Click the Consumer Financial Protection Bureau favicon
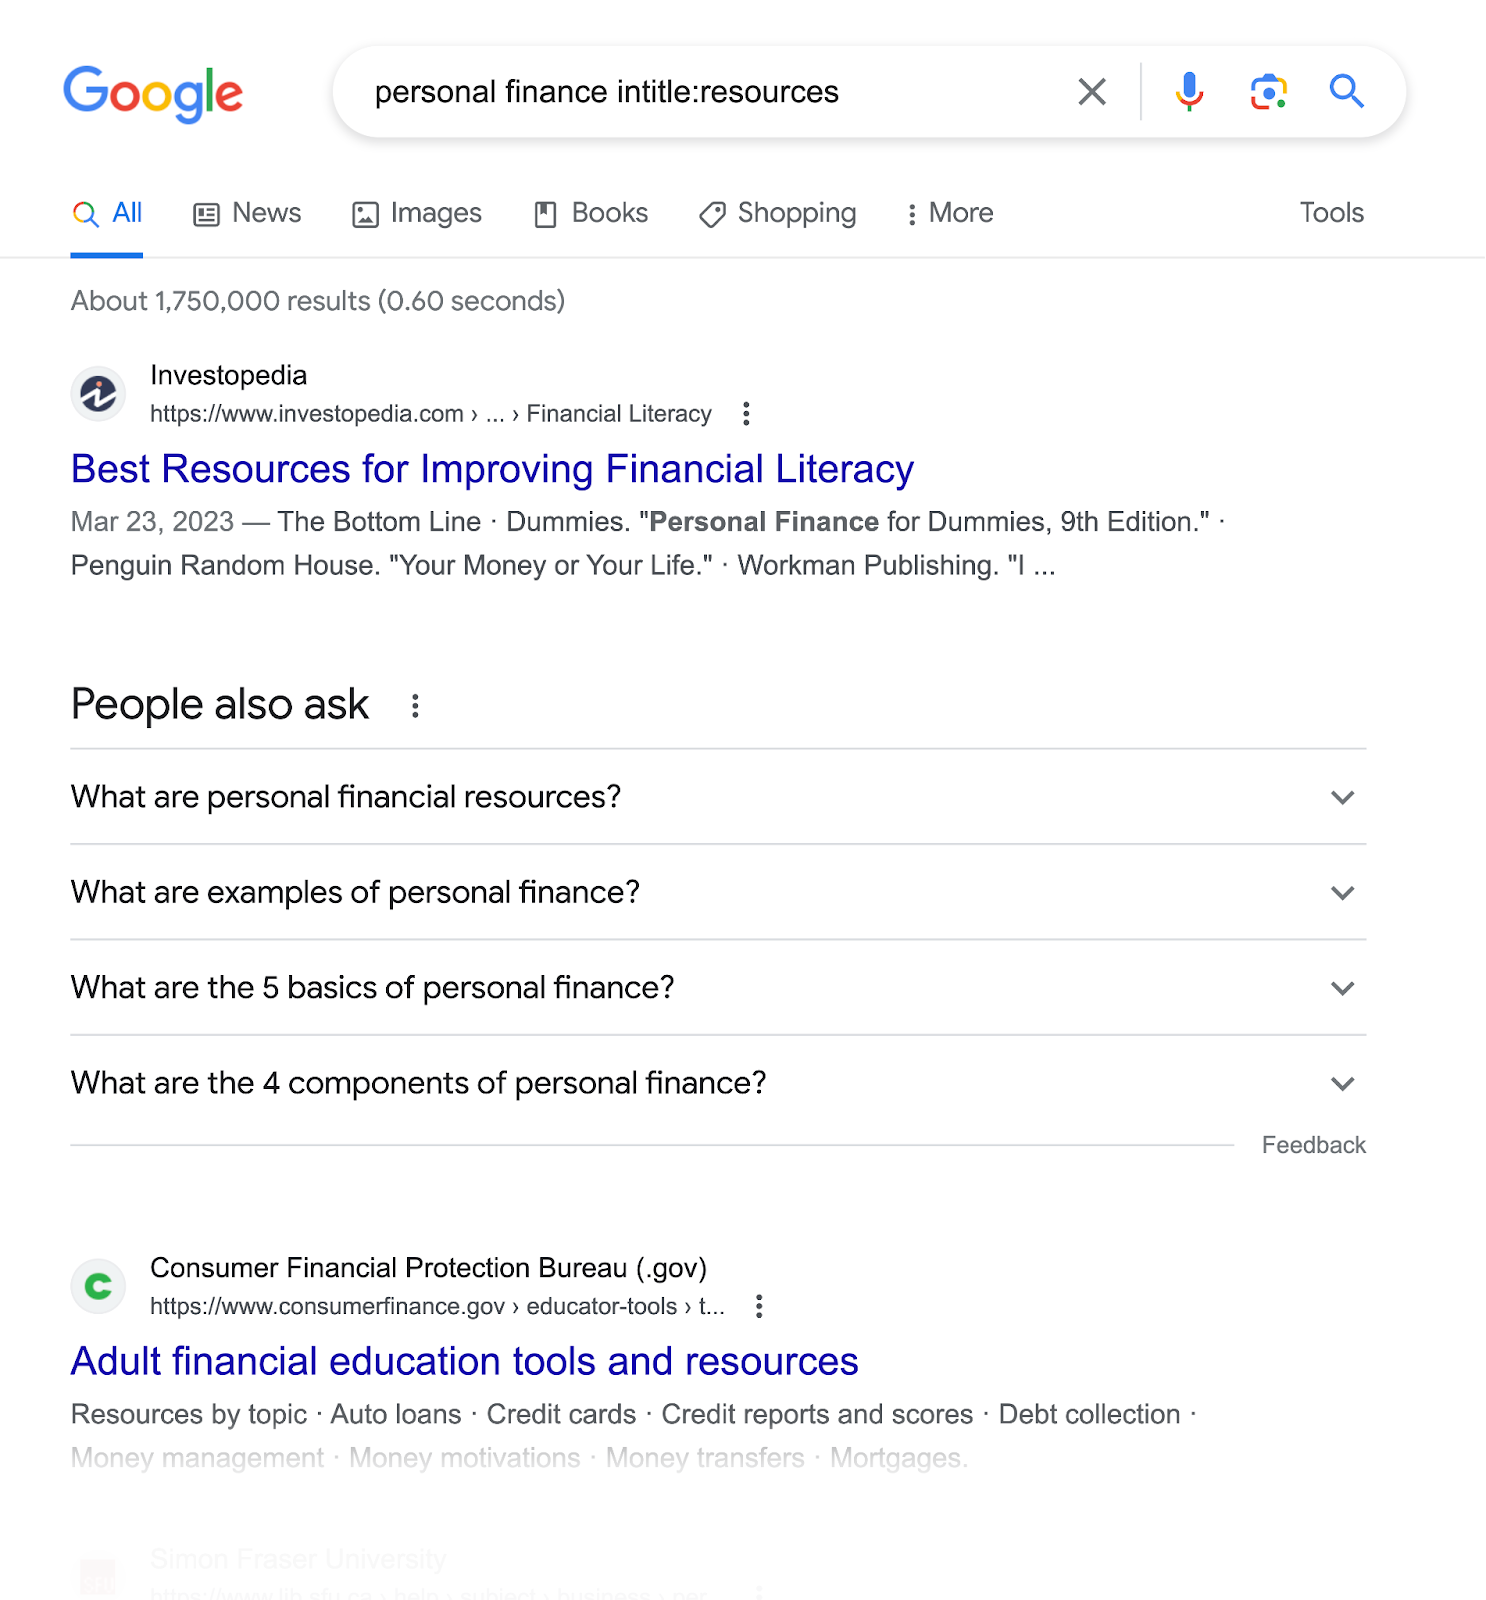 pos(98,1286)
